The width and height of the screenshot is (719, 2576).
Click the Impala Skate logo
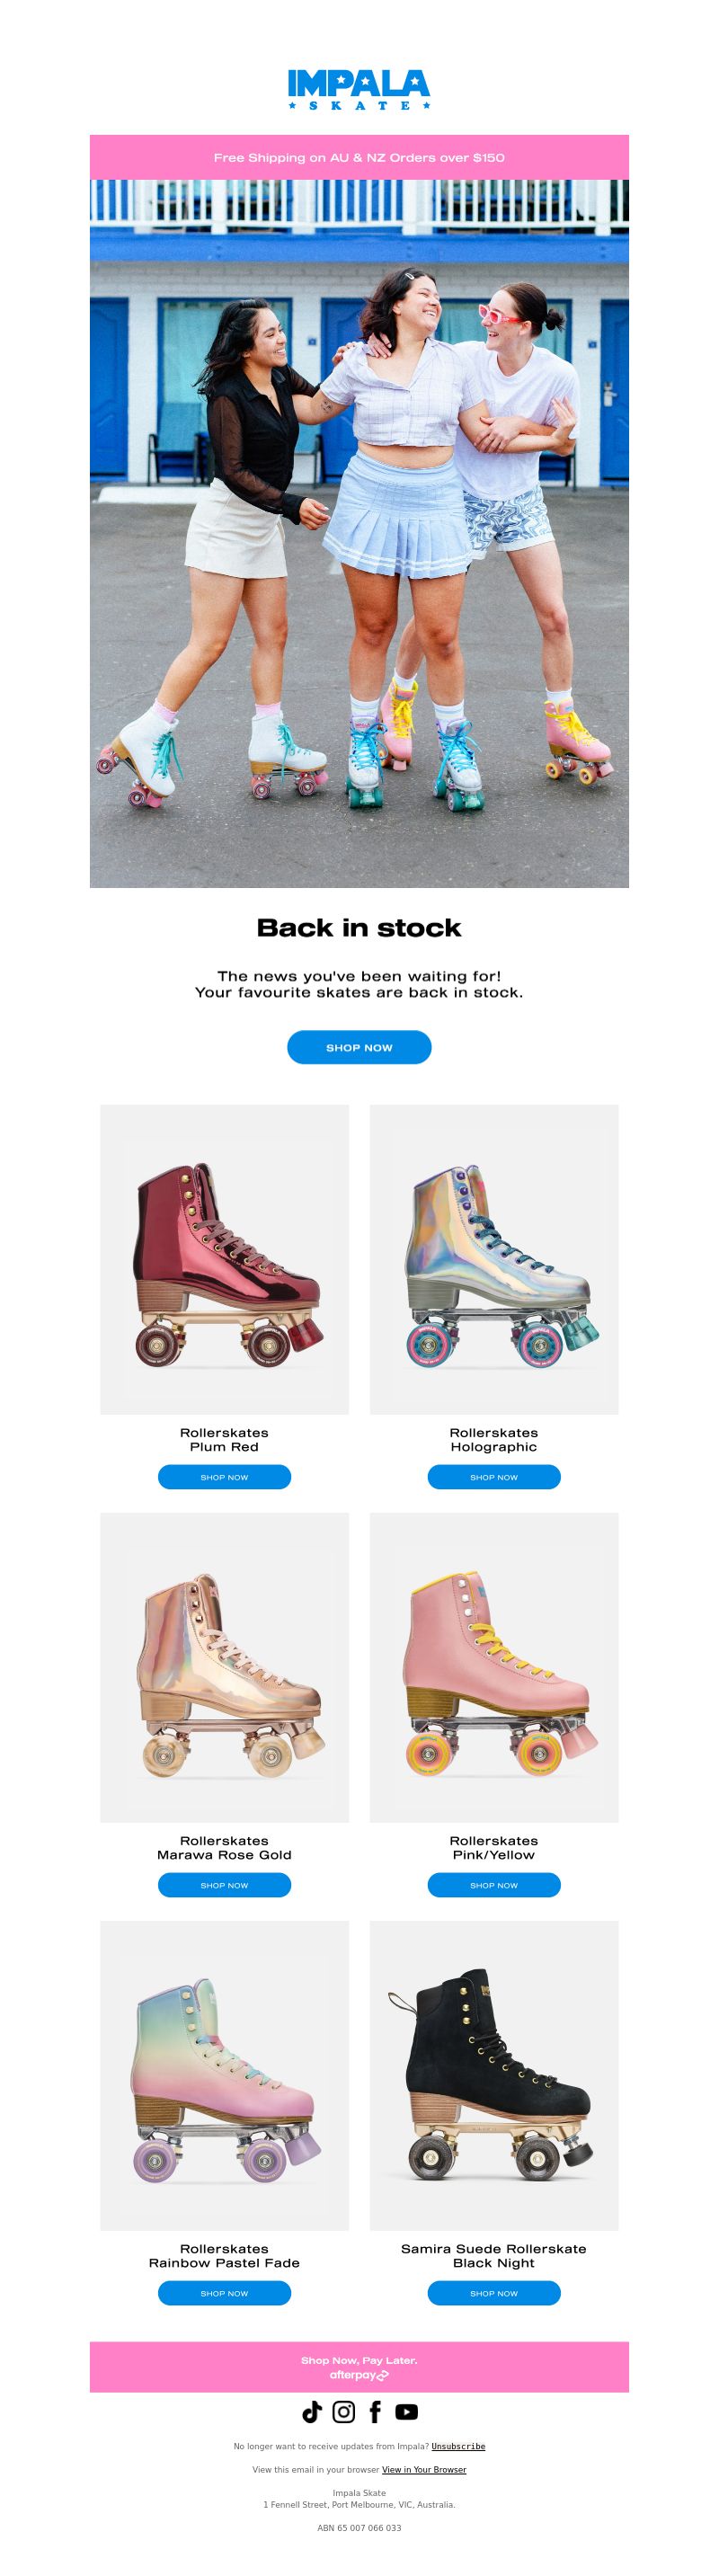(359, 90)
